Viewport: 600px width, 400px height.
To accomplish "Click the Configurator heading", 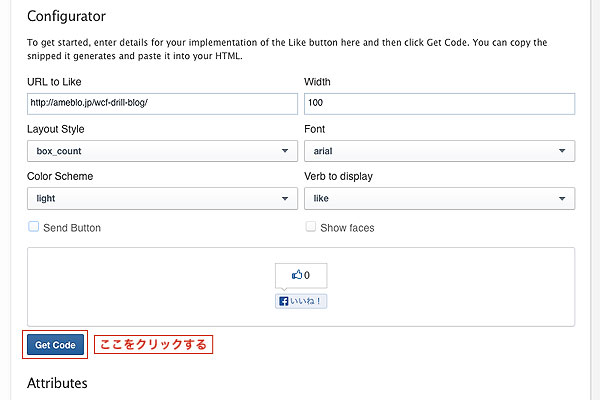I will tap(66, 16).
